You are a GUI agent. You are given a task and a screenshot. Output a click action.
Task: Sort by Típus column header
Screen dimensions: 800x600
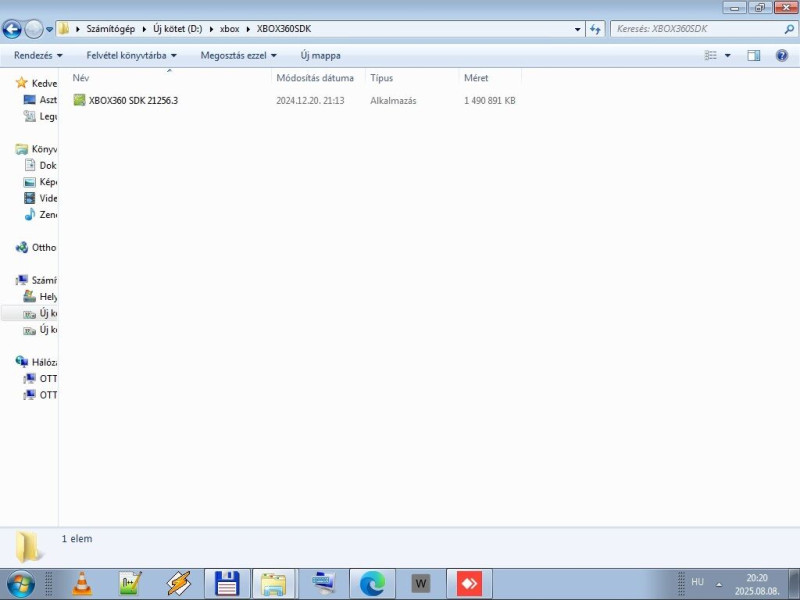(412, 78)
